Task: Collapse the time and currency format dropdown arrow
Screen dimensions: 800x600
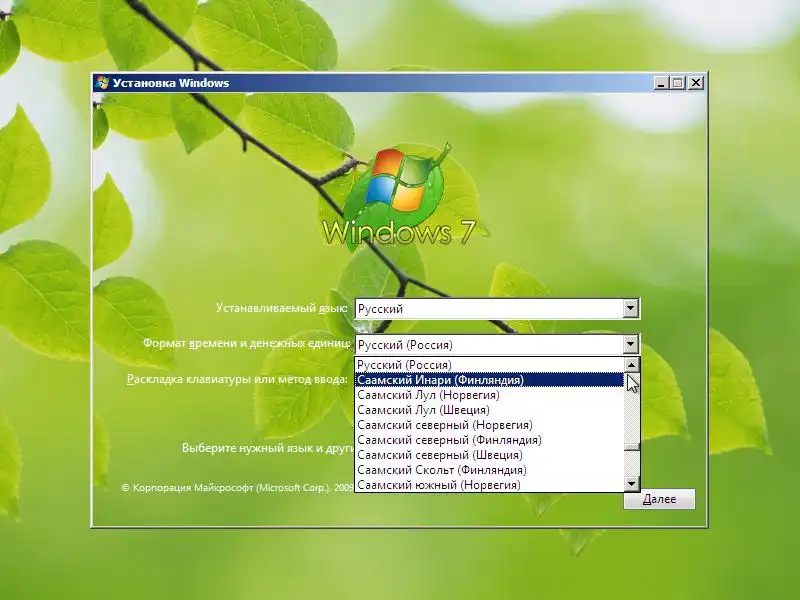Action: (x=631, y=344)
